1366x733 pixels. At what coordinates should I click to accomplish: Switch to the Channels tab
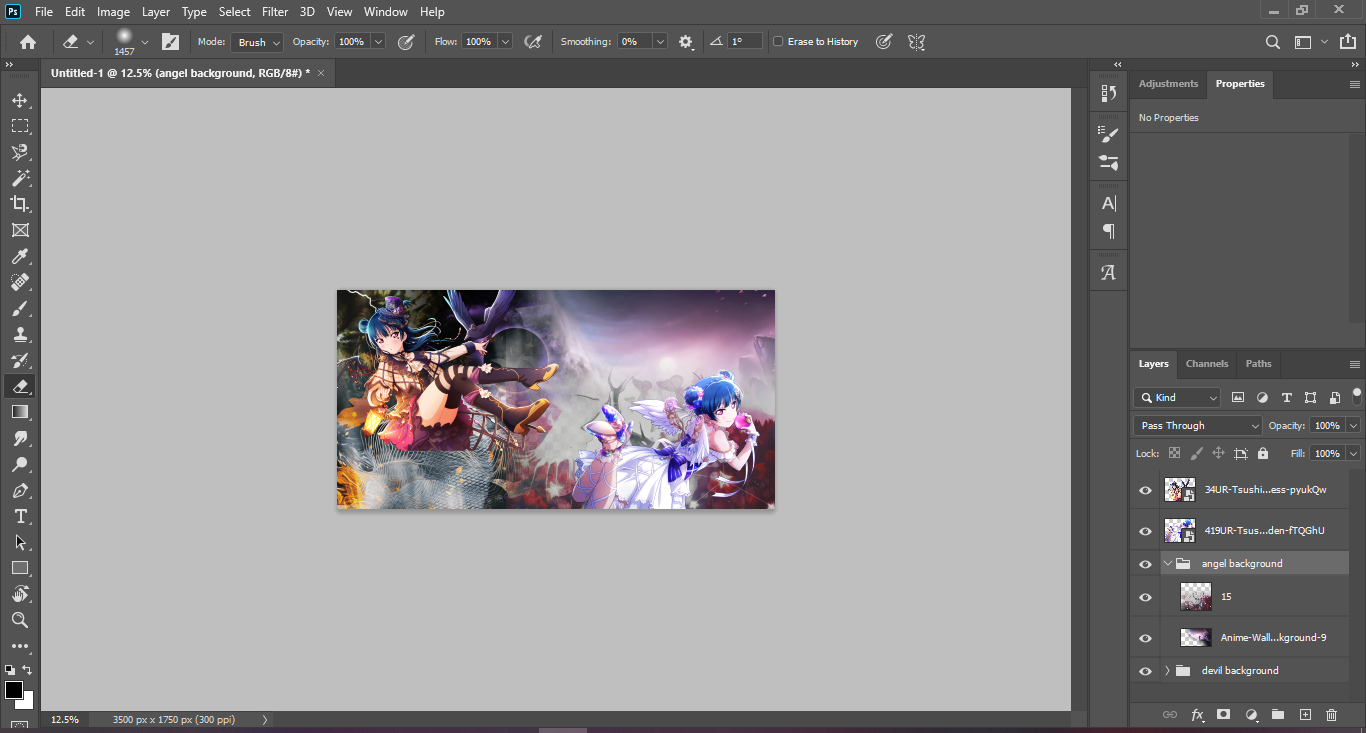pos(1206,364)
